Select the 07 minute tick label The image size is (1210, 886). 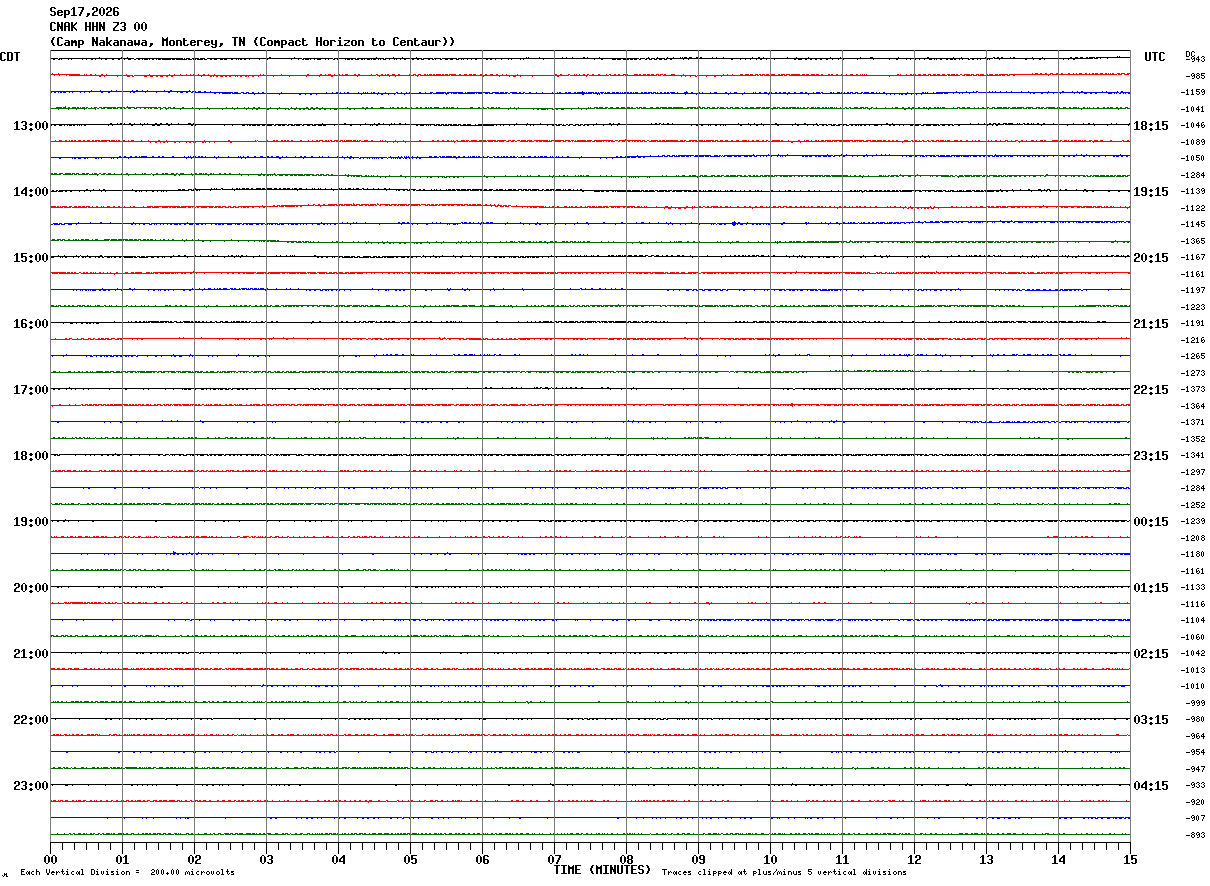point(554,859)
